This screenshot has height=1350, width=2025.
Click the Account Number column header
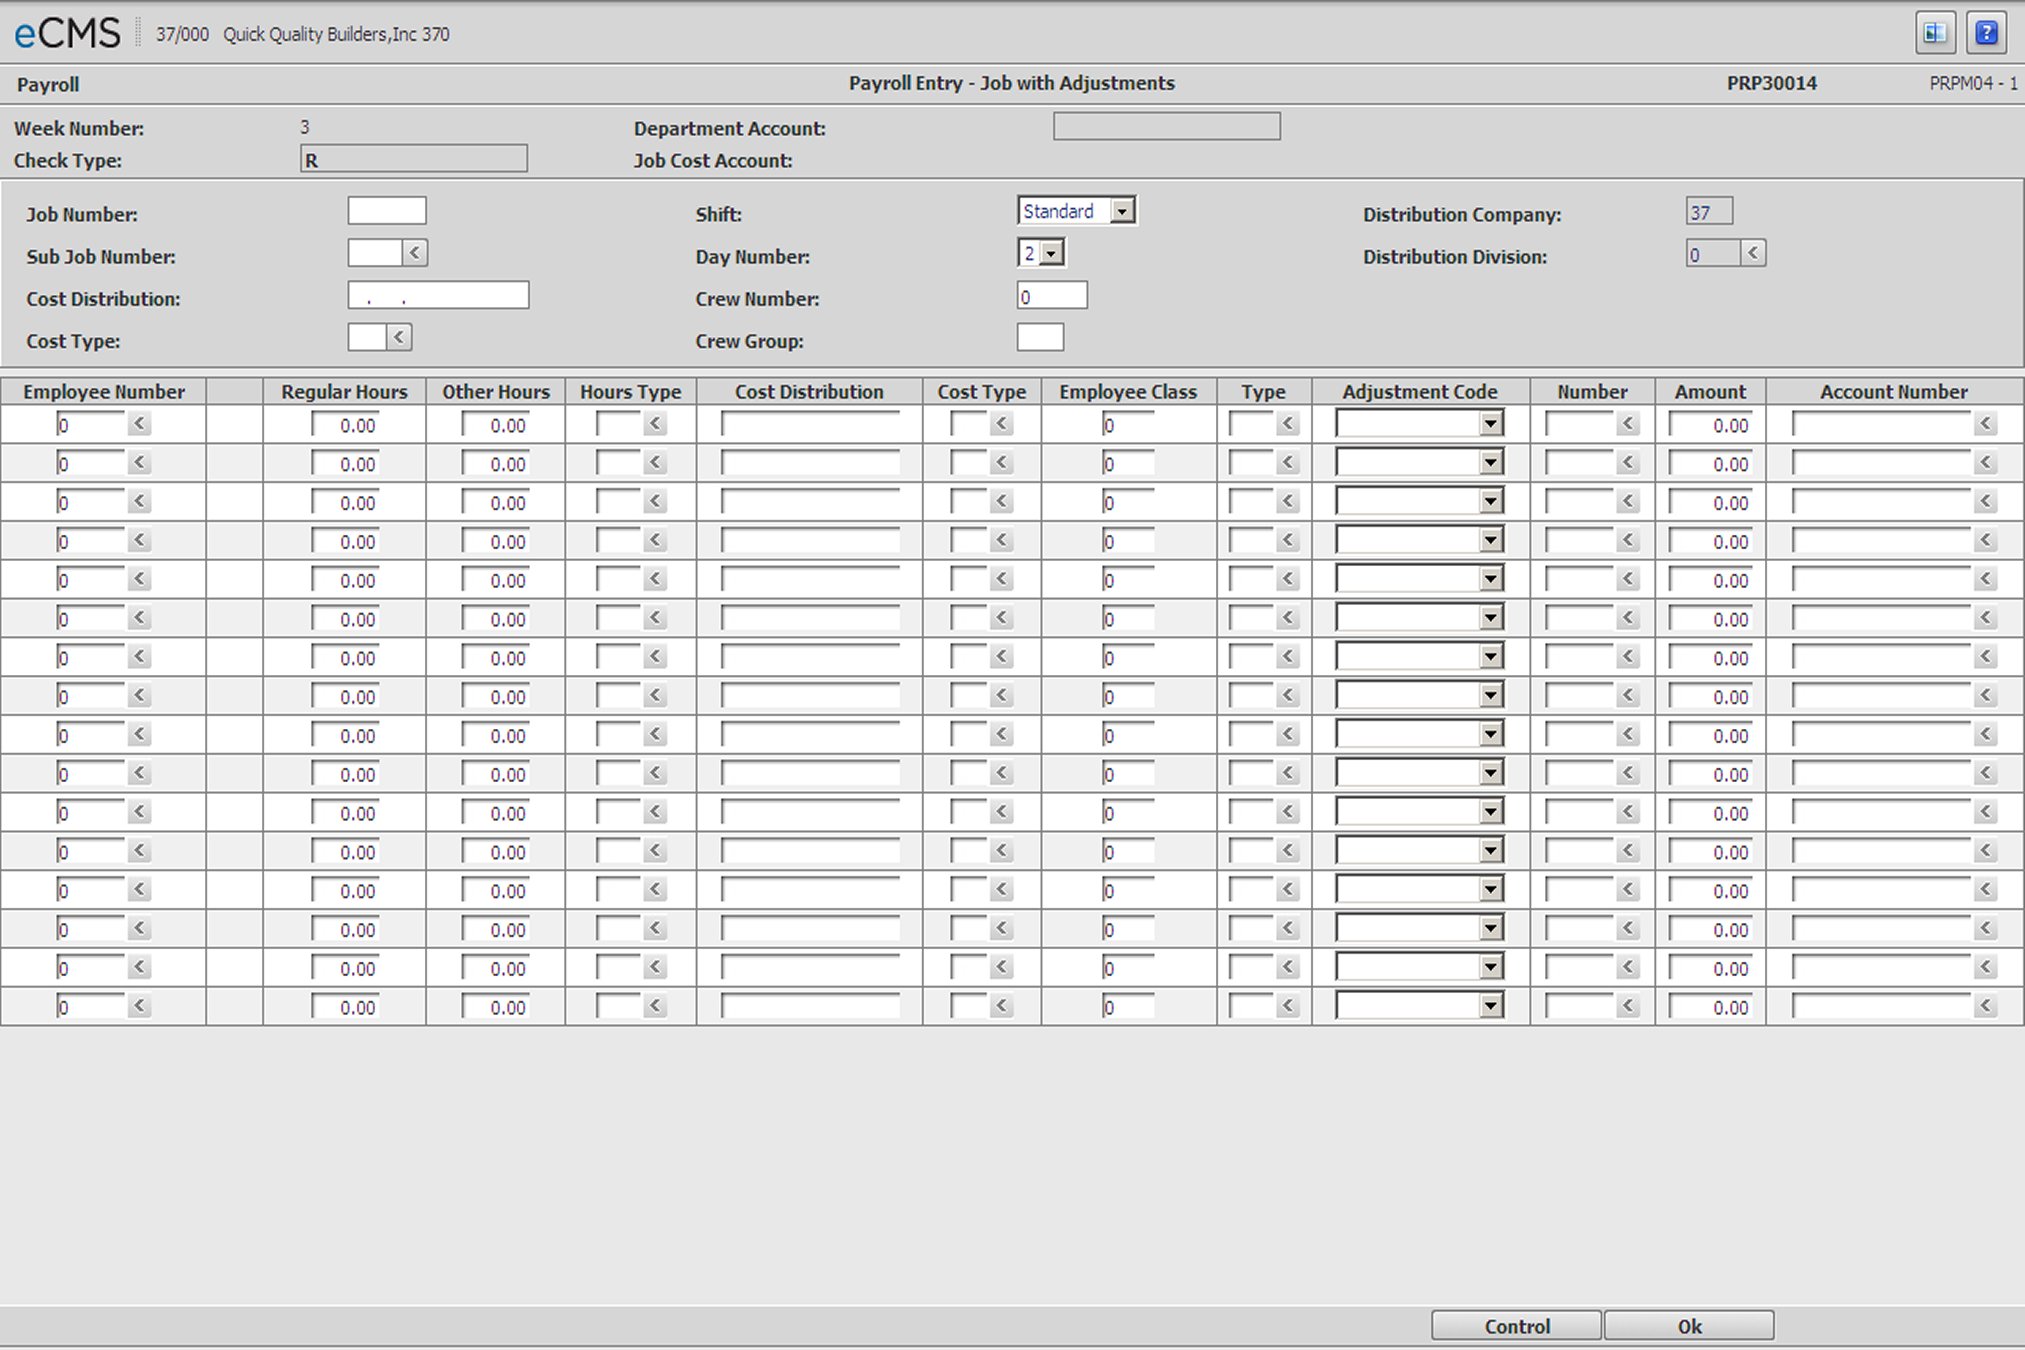click(1893, 392)
